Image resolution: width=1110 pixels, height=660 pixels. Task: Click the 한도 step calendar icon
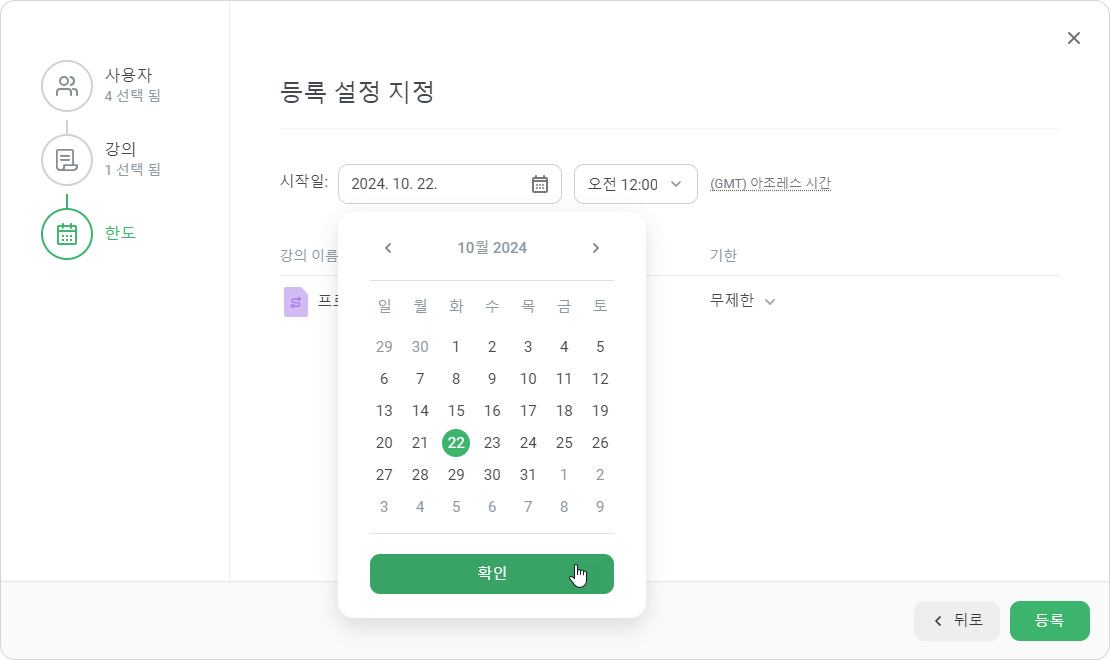[67, 234]
